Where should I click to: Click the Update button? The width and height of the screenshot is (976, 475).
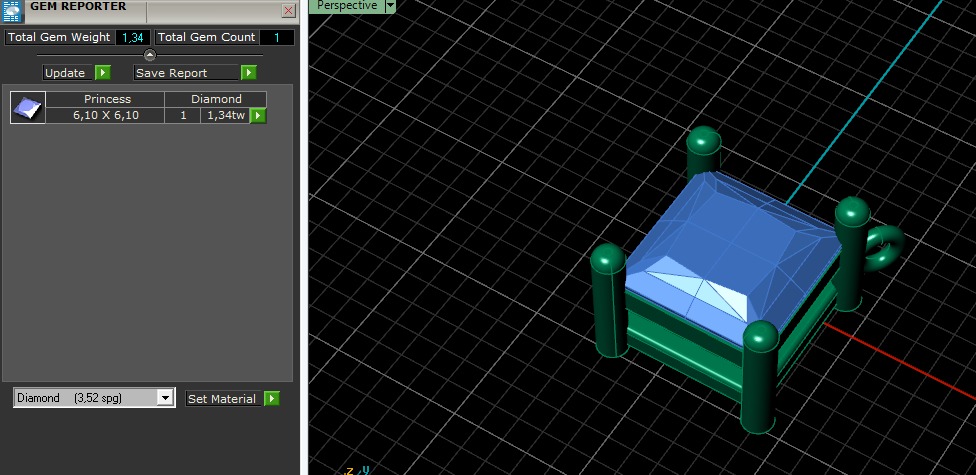tap(67, 73)
